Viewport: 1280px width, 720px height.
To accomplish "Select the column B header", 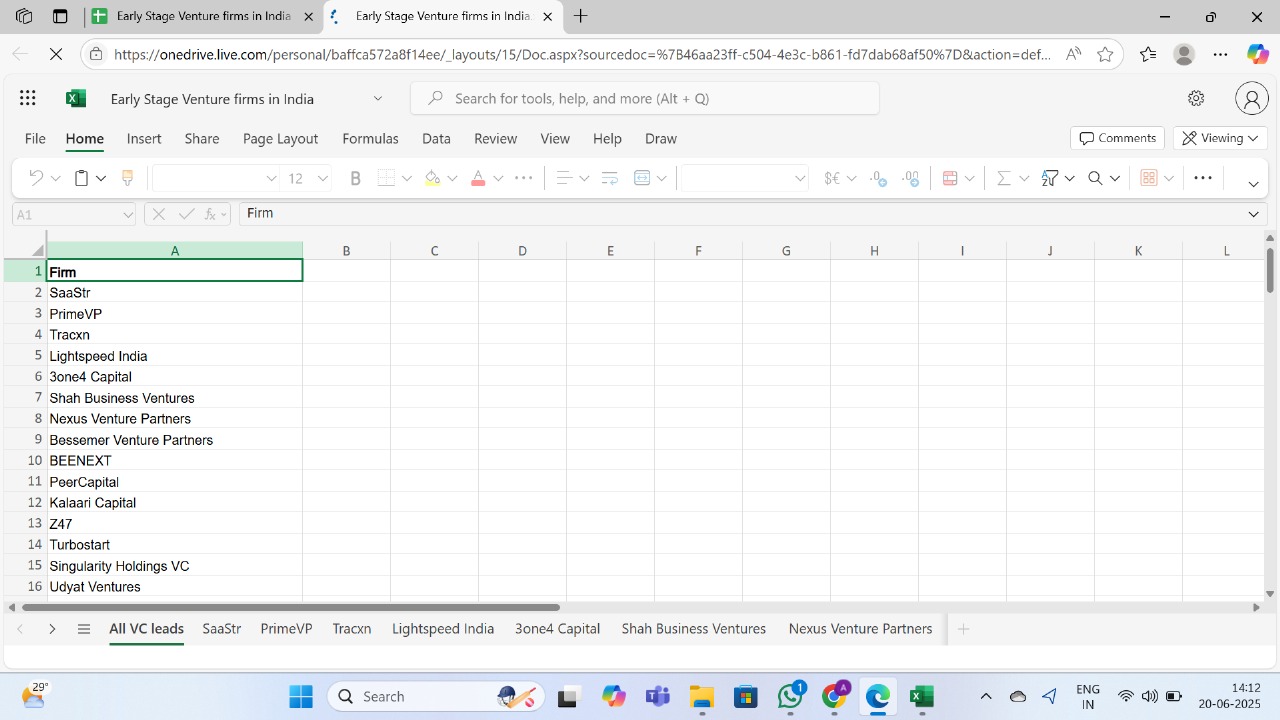I will click(x=346, y=250).
